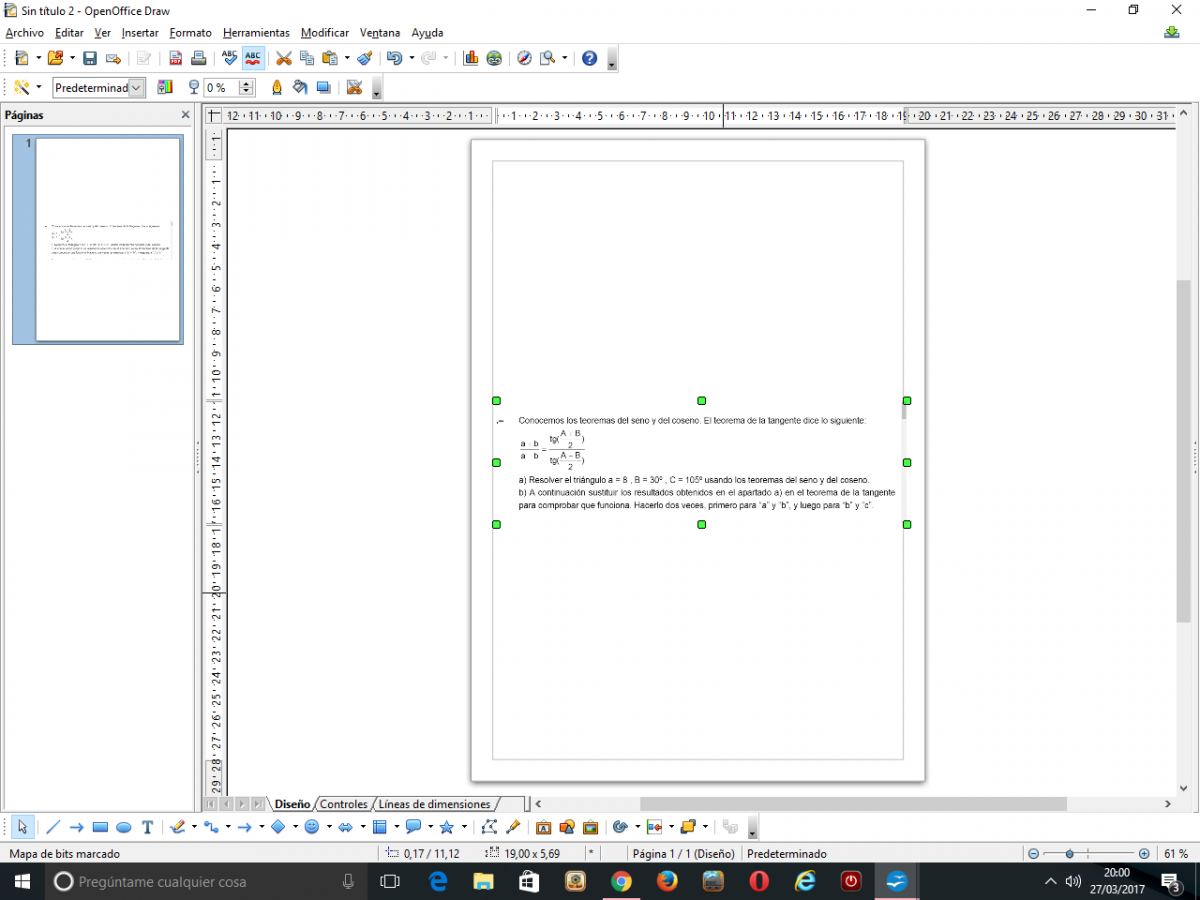Pick the Line drawing tool
The height and width of the screenshot is (900, 1200).
click(53, 827)
